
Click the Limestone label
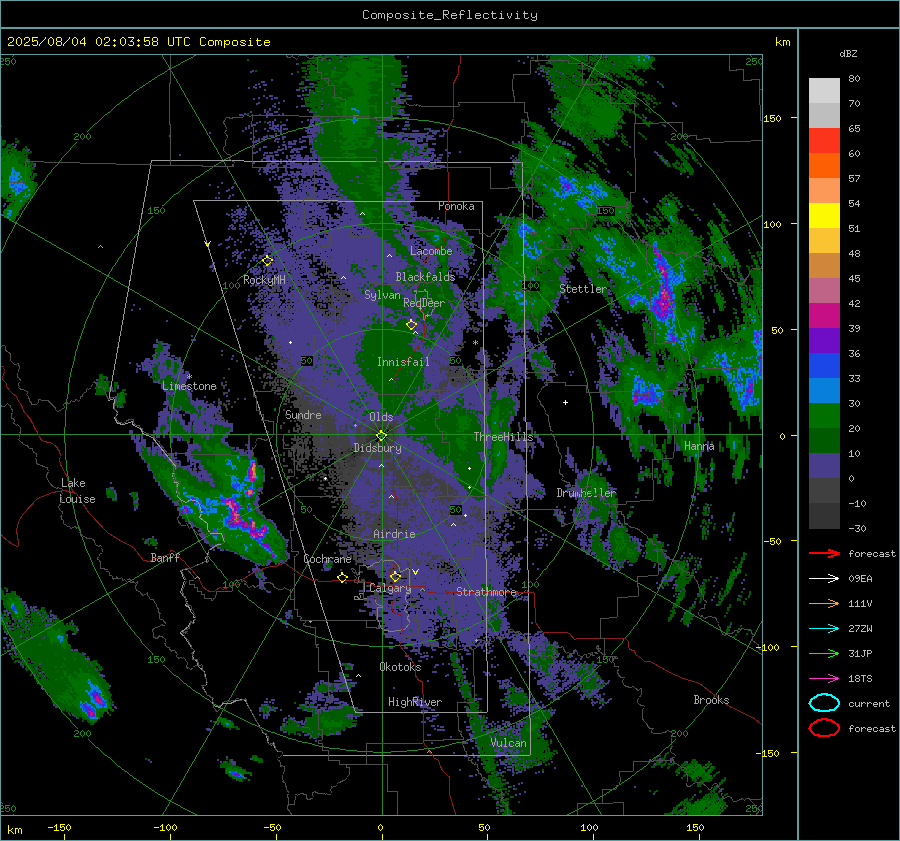189,386
